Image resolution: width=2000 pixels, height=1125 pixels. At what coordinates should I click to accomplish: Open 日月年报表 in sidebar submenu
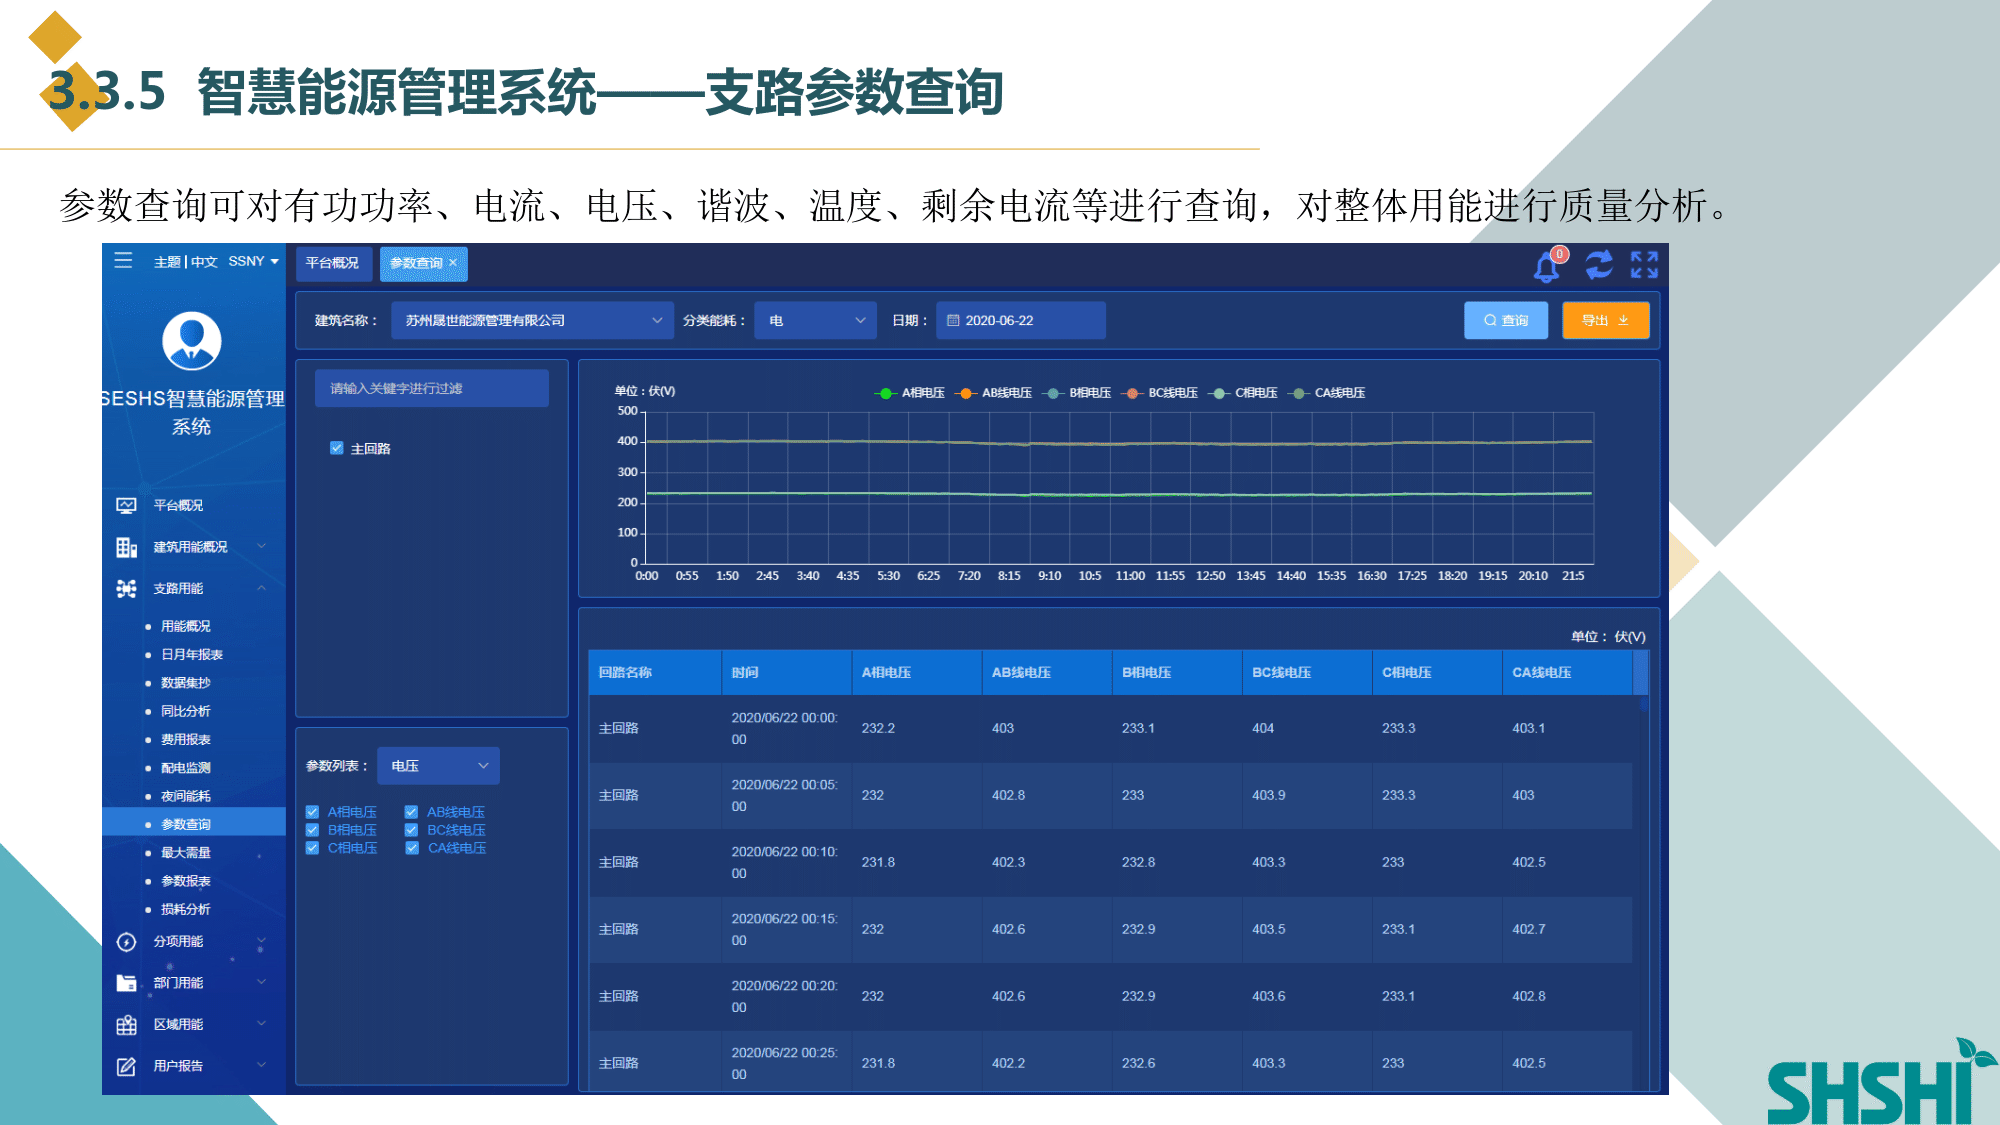click(x=192, y=655)
